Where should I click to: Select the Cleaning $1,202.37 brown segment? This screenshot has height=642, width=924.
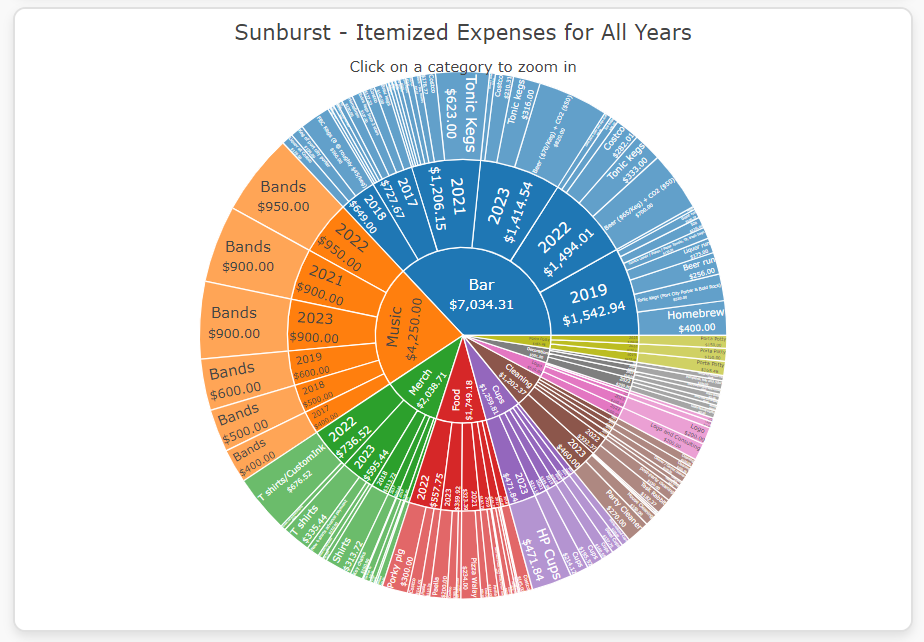[515, 377]
